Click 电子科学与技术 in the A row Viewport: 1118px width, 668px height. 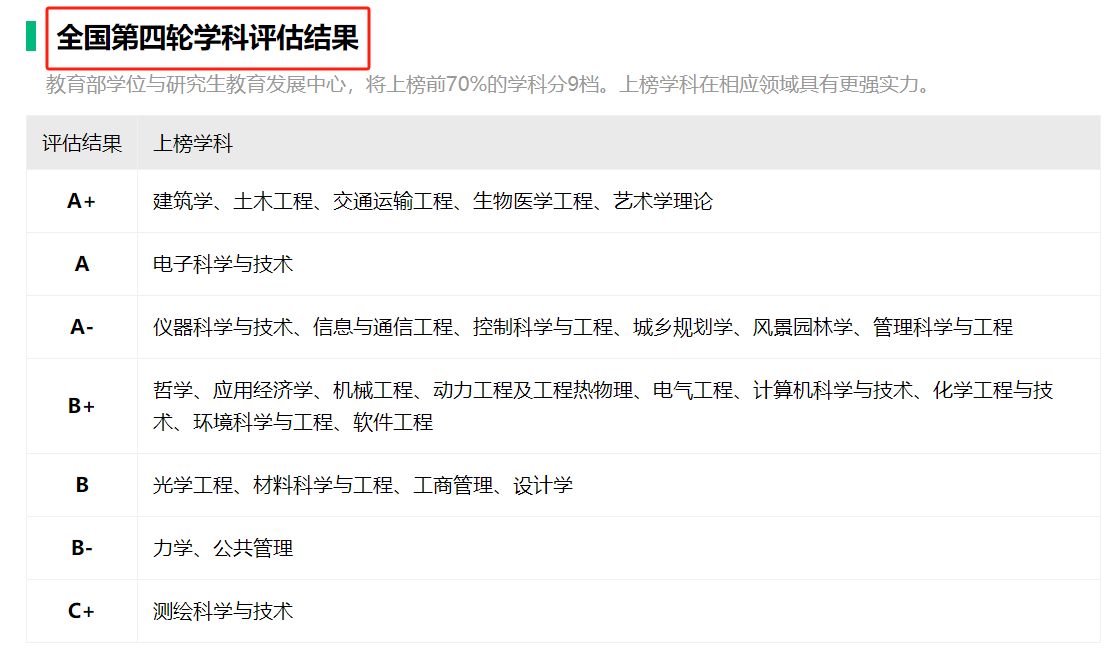223,264
